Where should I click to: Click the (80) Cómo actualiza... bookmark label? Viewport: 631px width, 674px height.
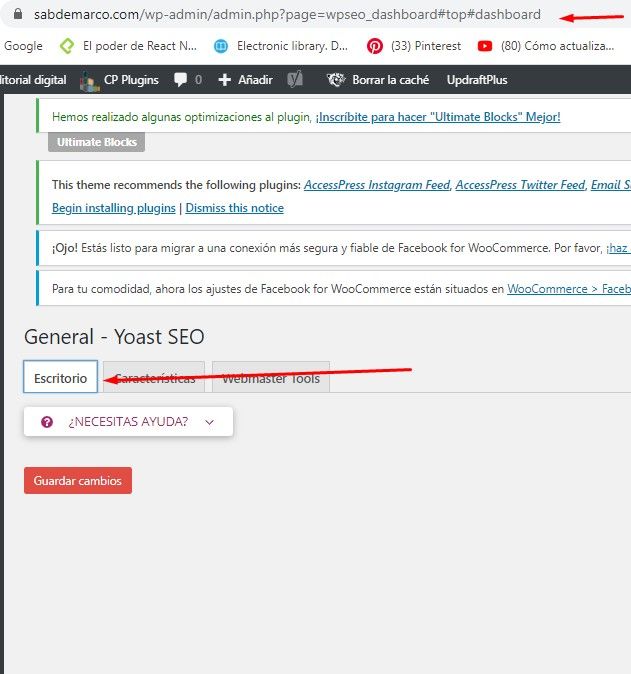coord(557,46)
